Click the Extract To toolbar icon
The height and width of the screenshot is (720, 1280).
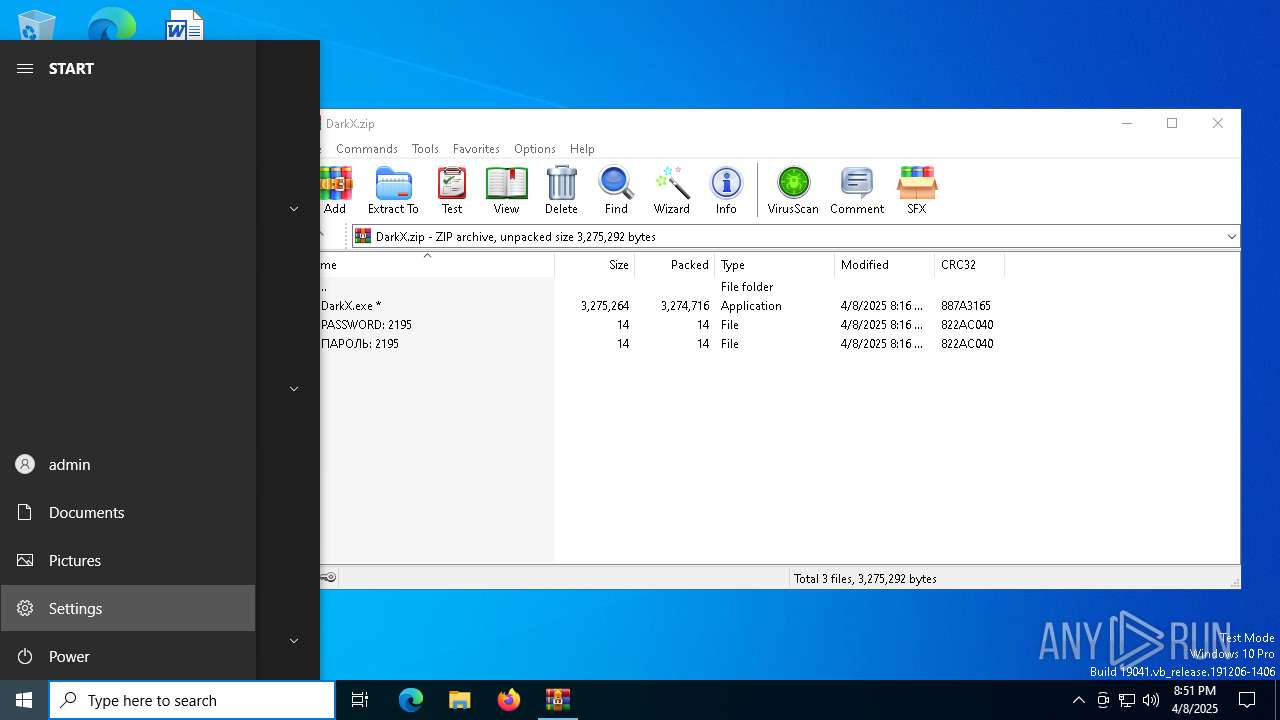point(393,190)
